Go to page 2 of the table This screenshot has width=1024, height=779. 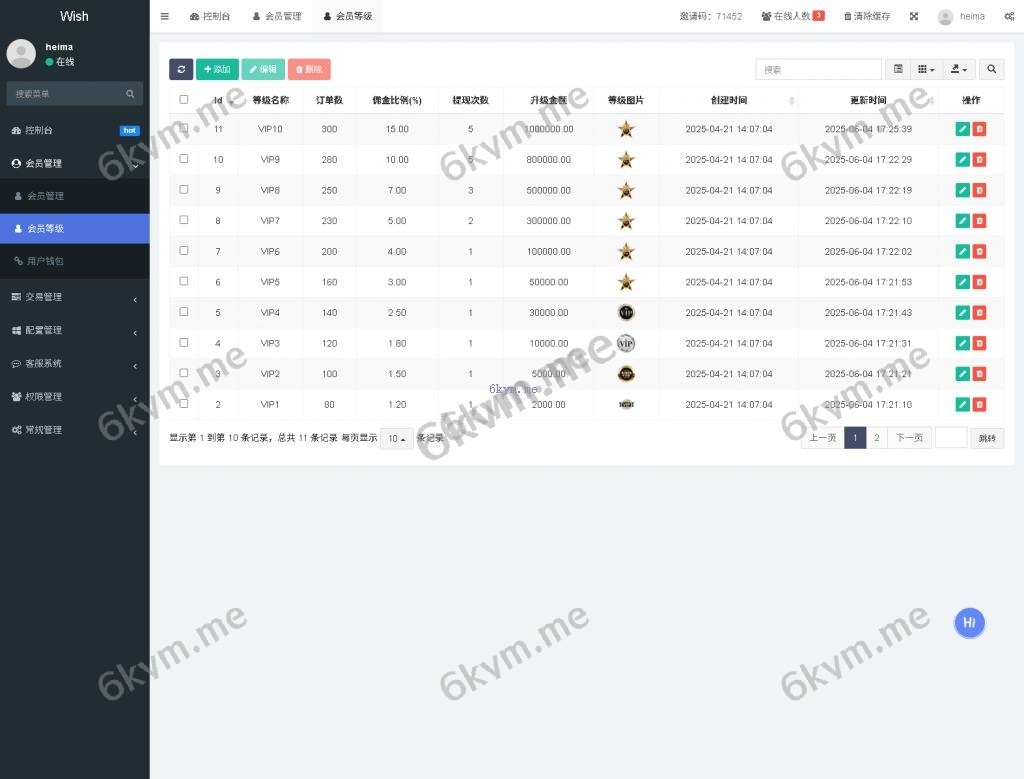pos(877,438)
